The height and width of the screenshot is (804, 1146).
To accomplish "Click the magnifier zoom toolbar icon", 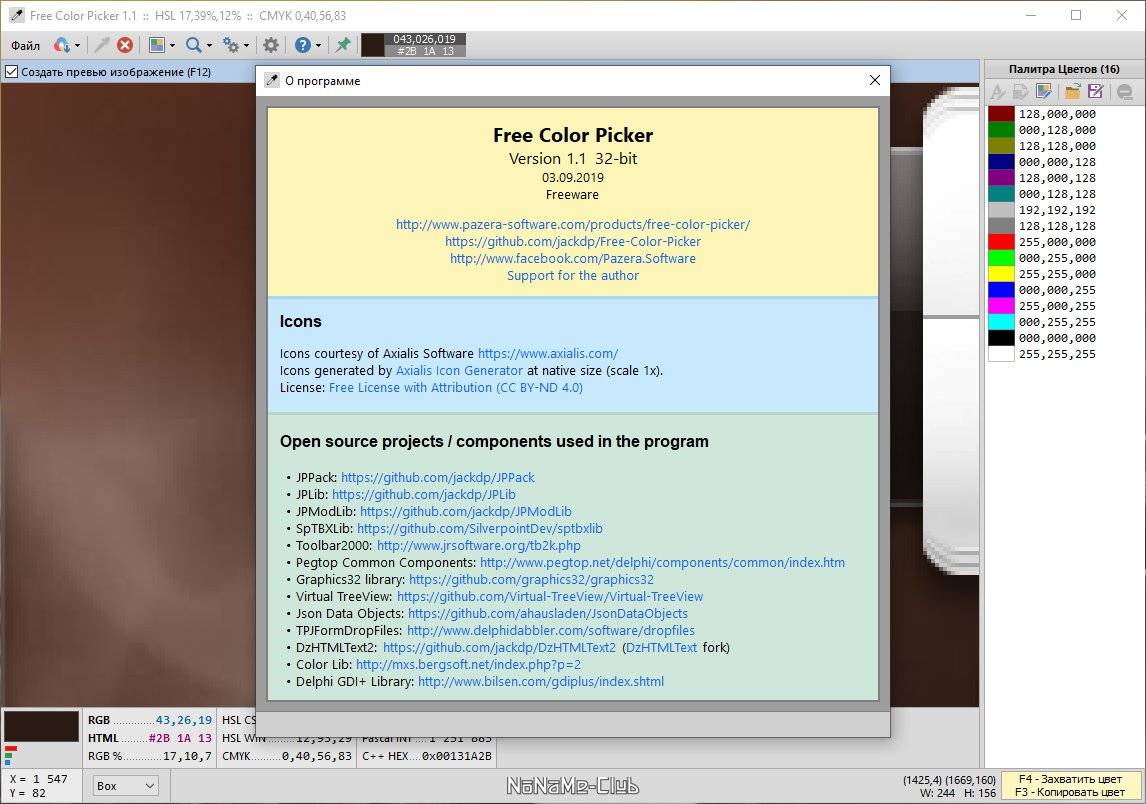I will (x=193, y=45).
